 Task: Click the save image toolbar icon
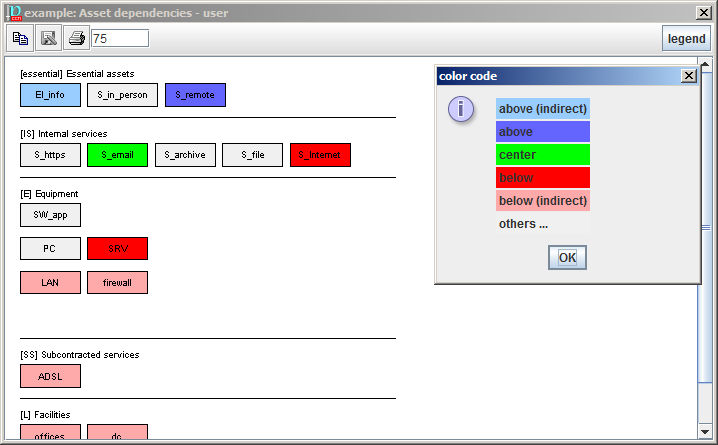(x=48, y=38)
